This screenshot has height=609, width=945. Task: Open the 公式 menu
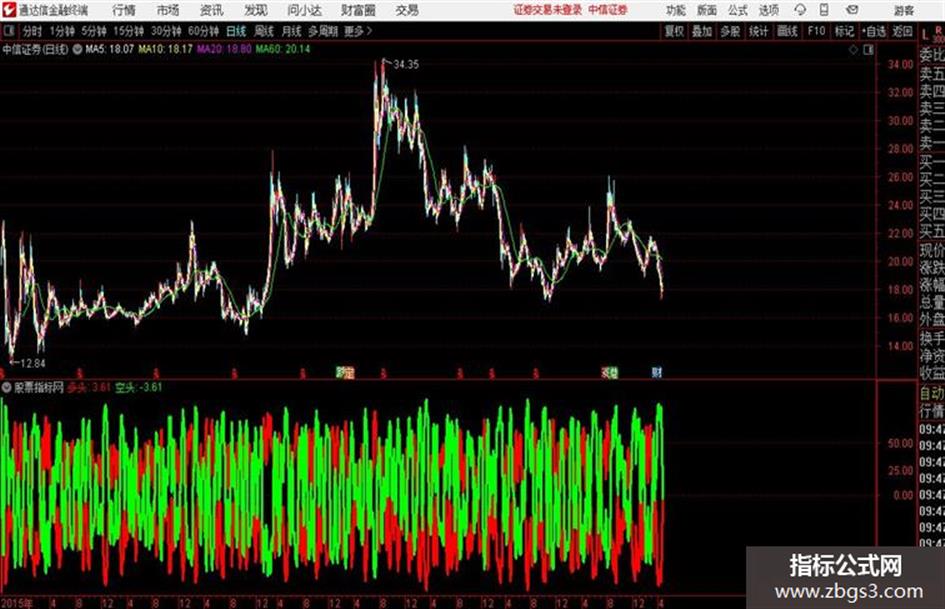[738, 10]
